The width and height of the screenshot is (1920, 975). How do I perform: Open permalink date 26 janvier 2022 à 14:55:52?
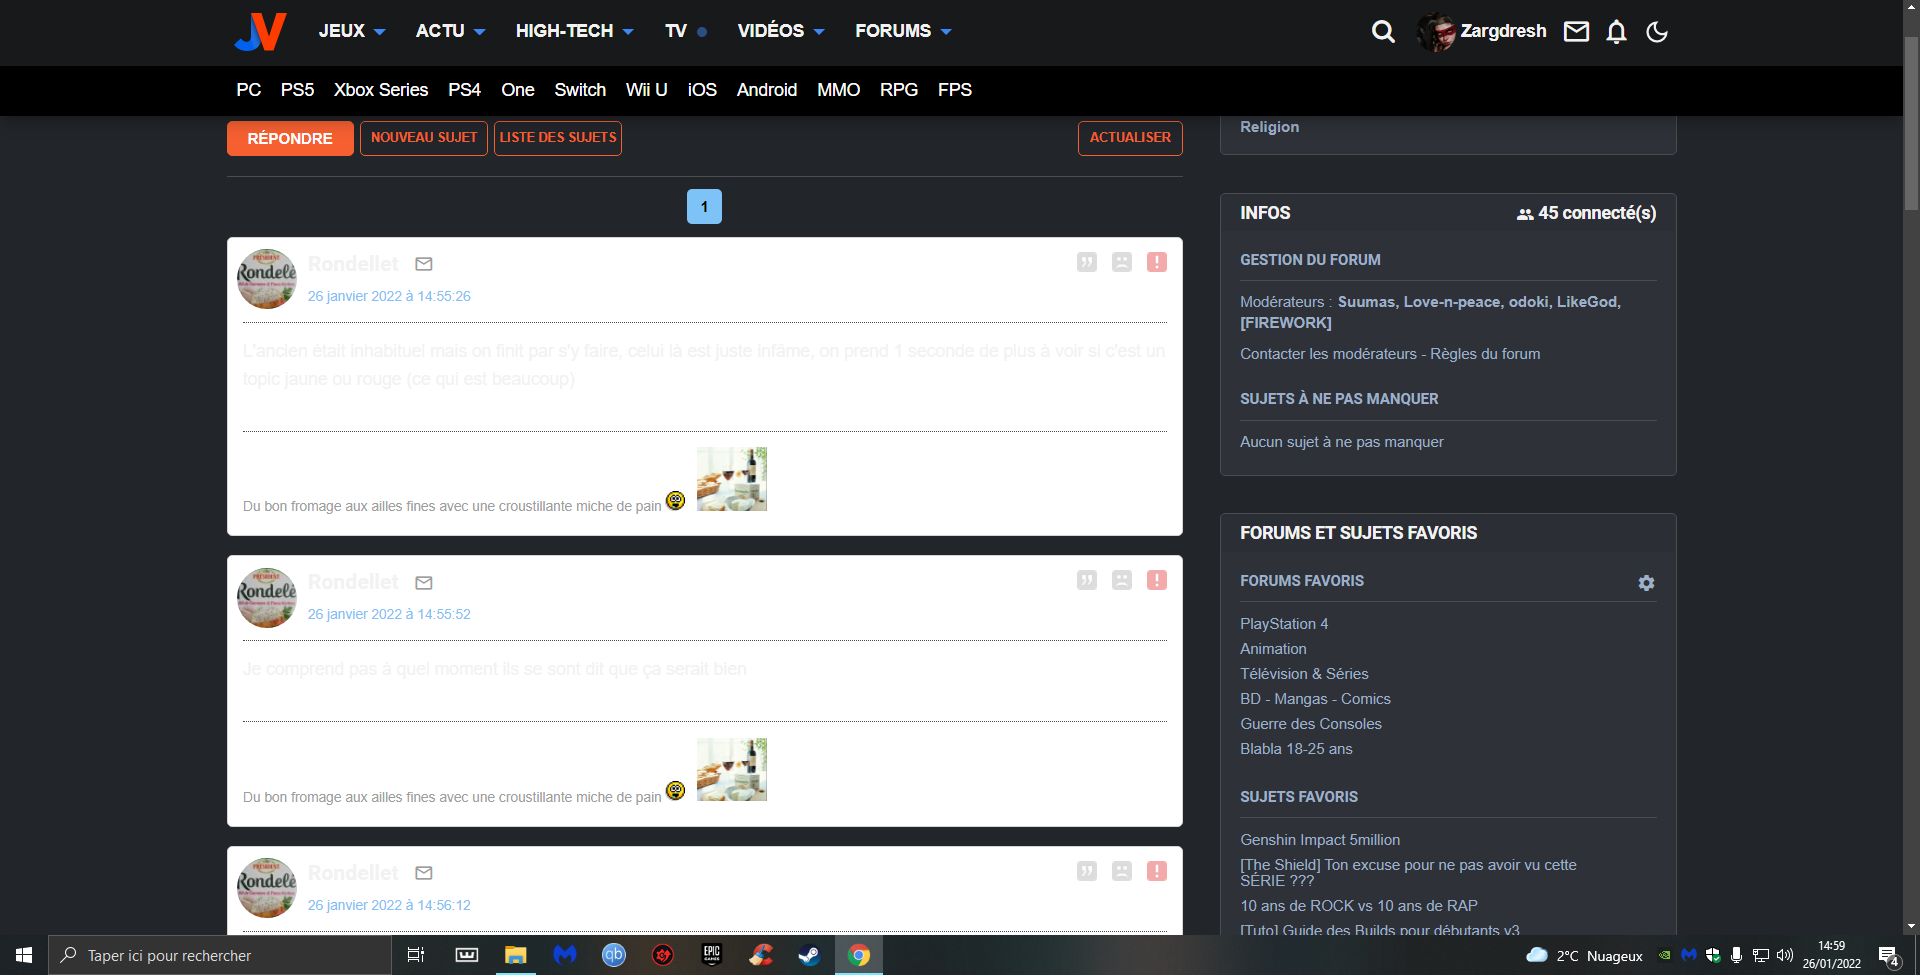tap(389, 614)
